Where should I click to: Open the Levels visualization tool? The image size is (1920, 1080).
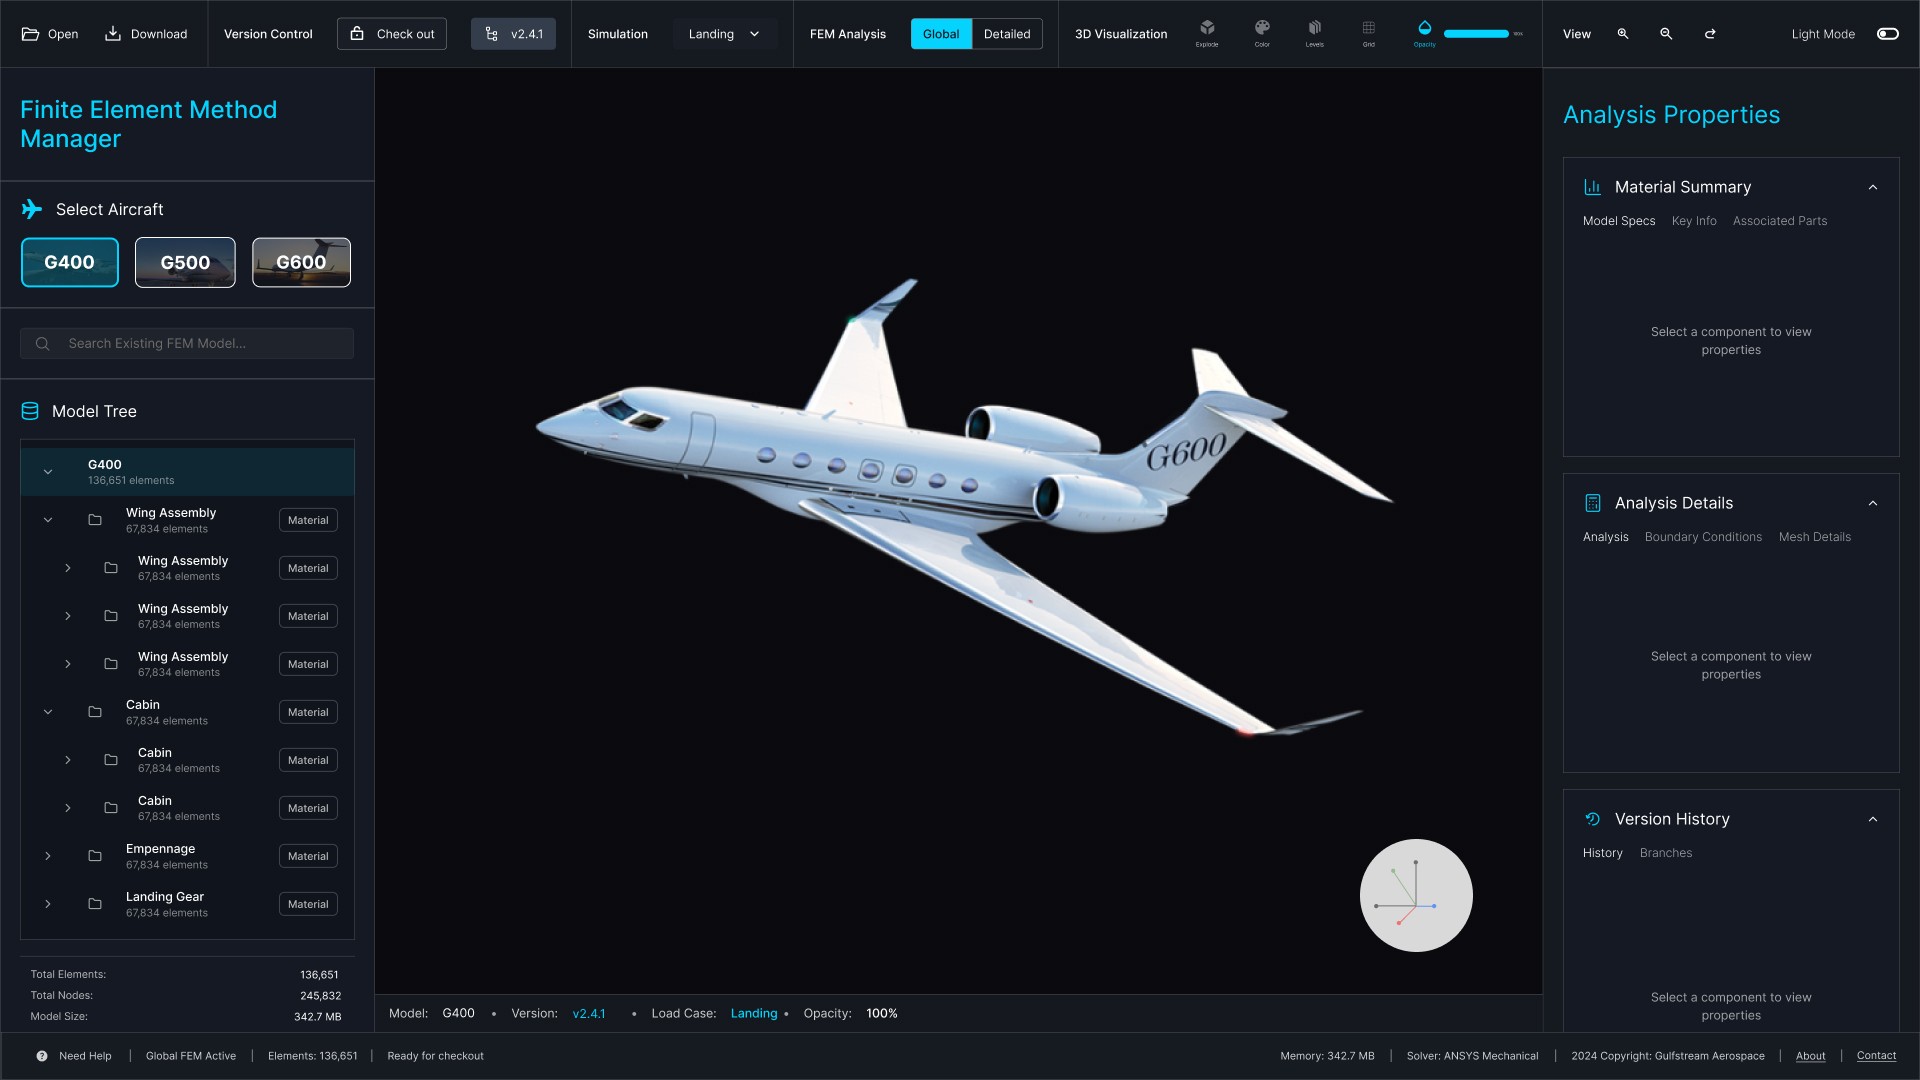[1315, 29]
